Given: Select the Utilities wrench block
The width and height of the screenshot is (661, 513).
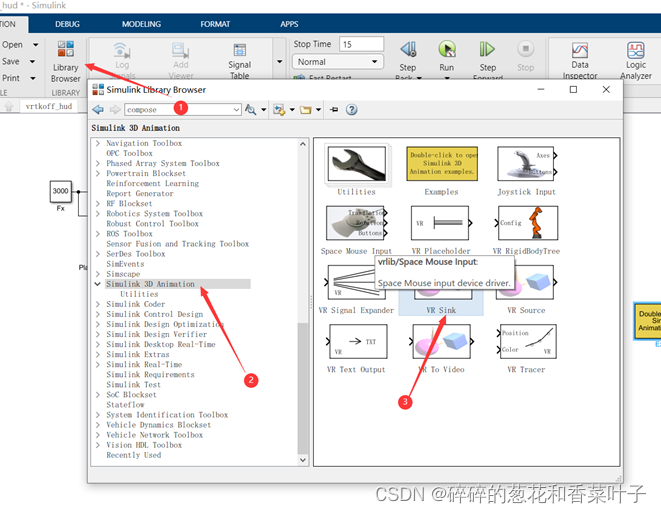Looking at the screenshot, I should point(357,164).
